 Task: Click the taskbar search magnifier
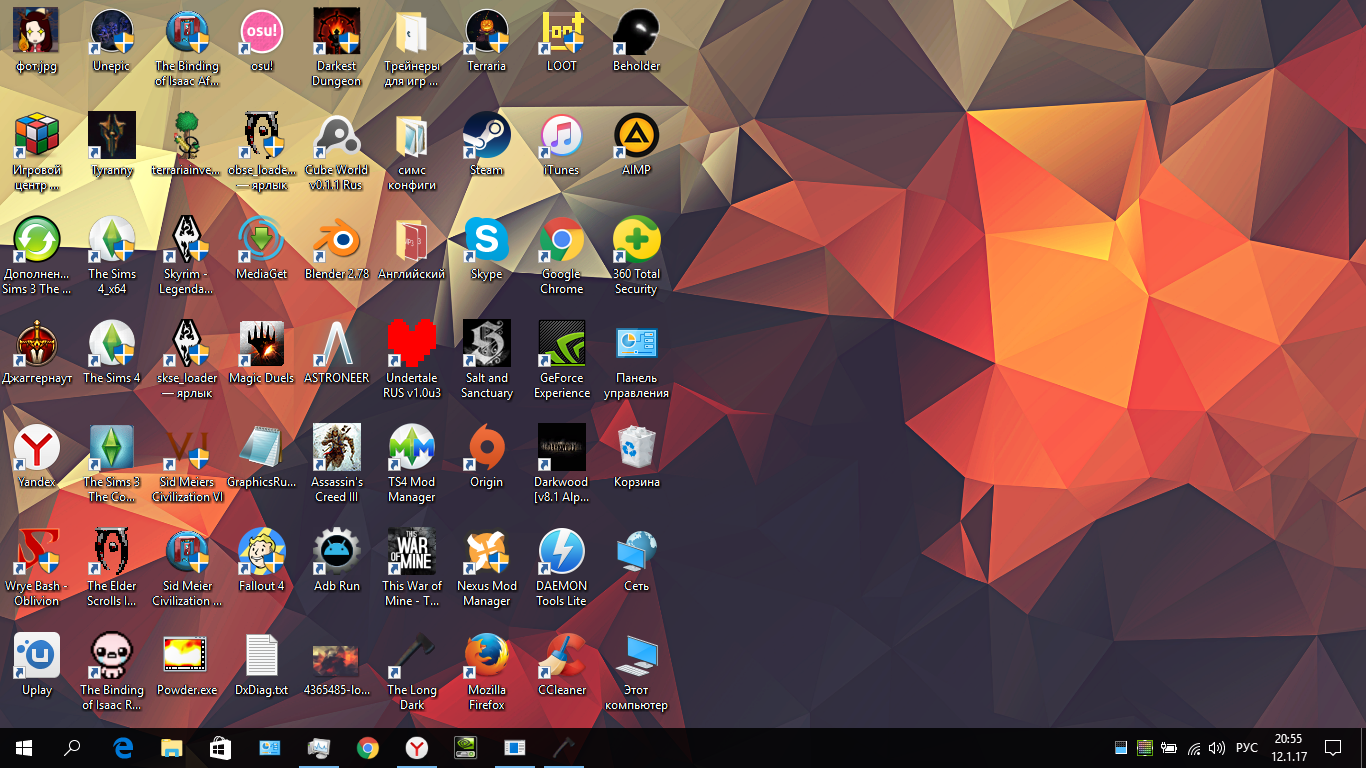[72, 748]
